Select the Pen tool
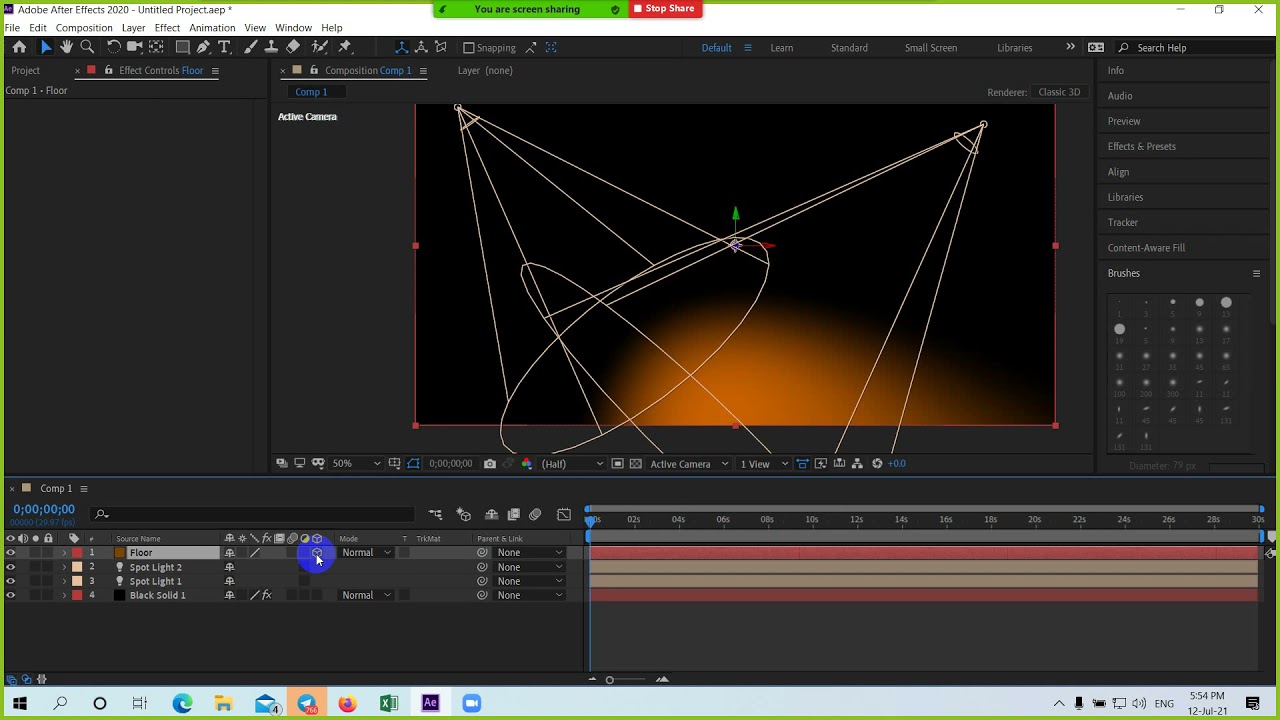1280x720 pixels. pos(203,47)
